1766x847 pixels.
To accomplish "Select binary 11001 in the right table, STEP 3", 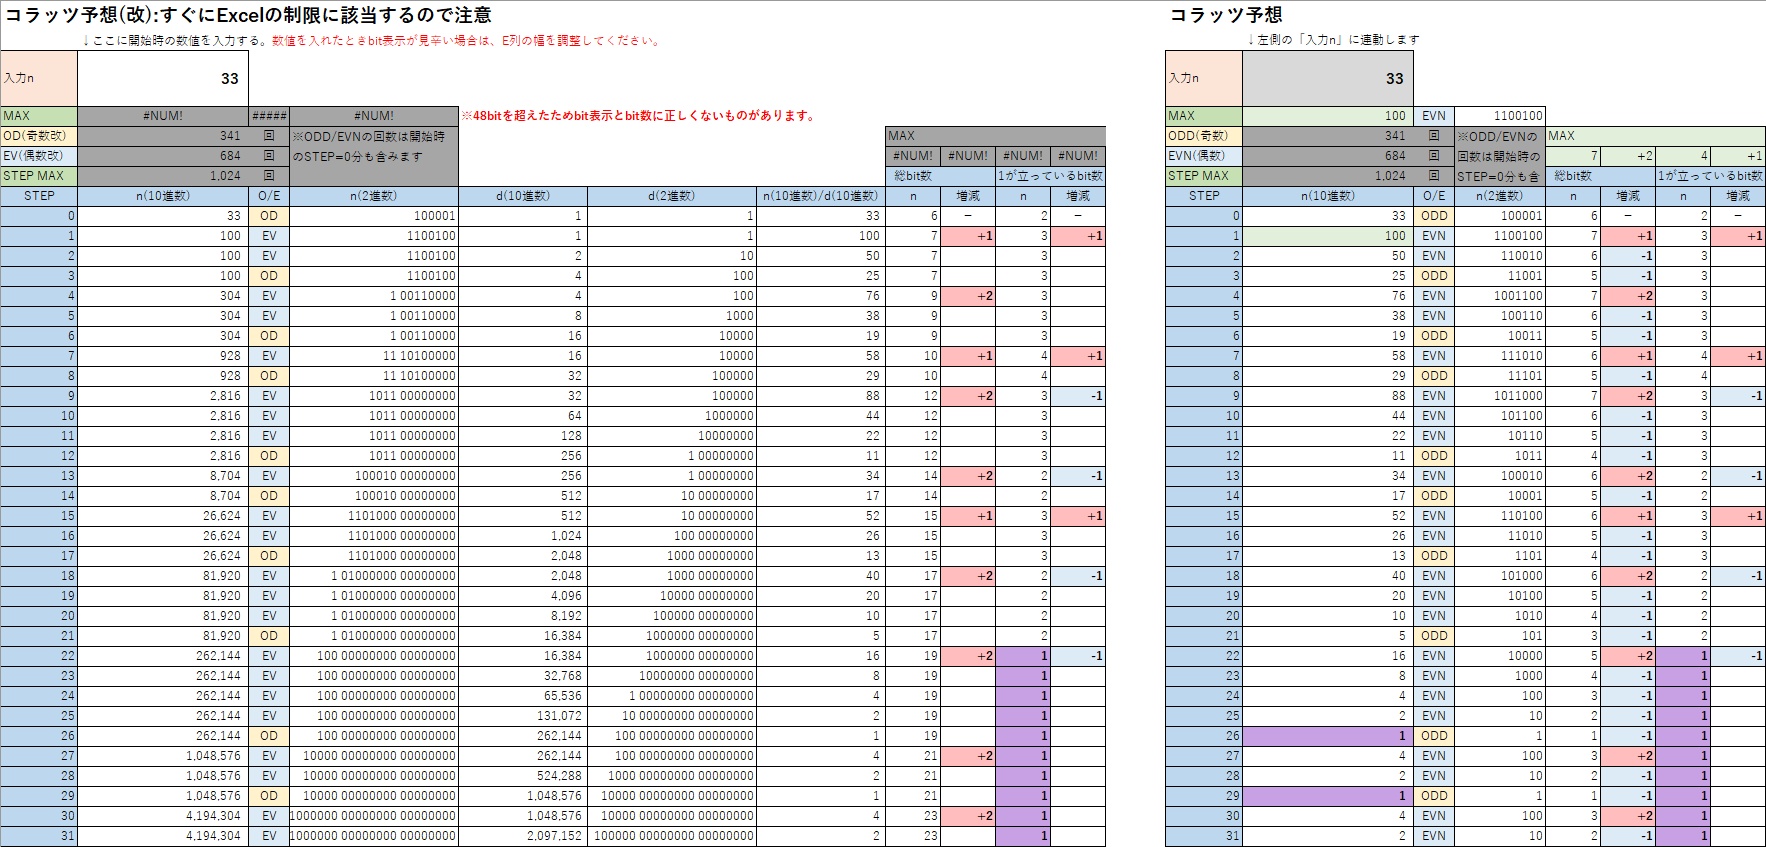I will coord(1500,276).
